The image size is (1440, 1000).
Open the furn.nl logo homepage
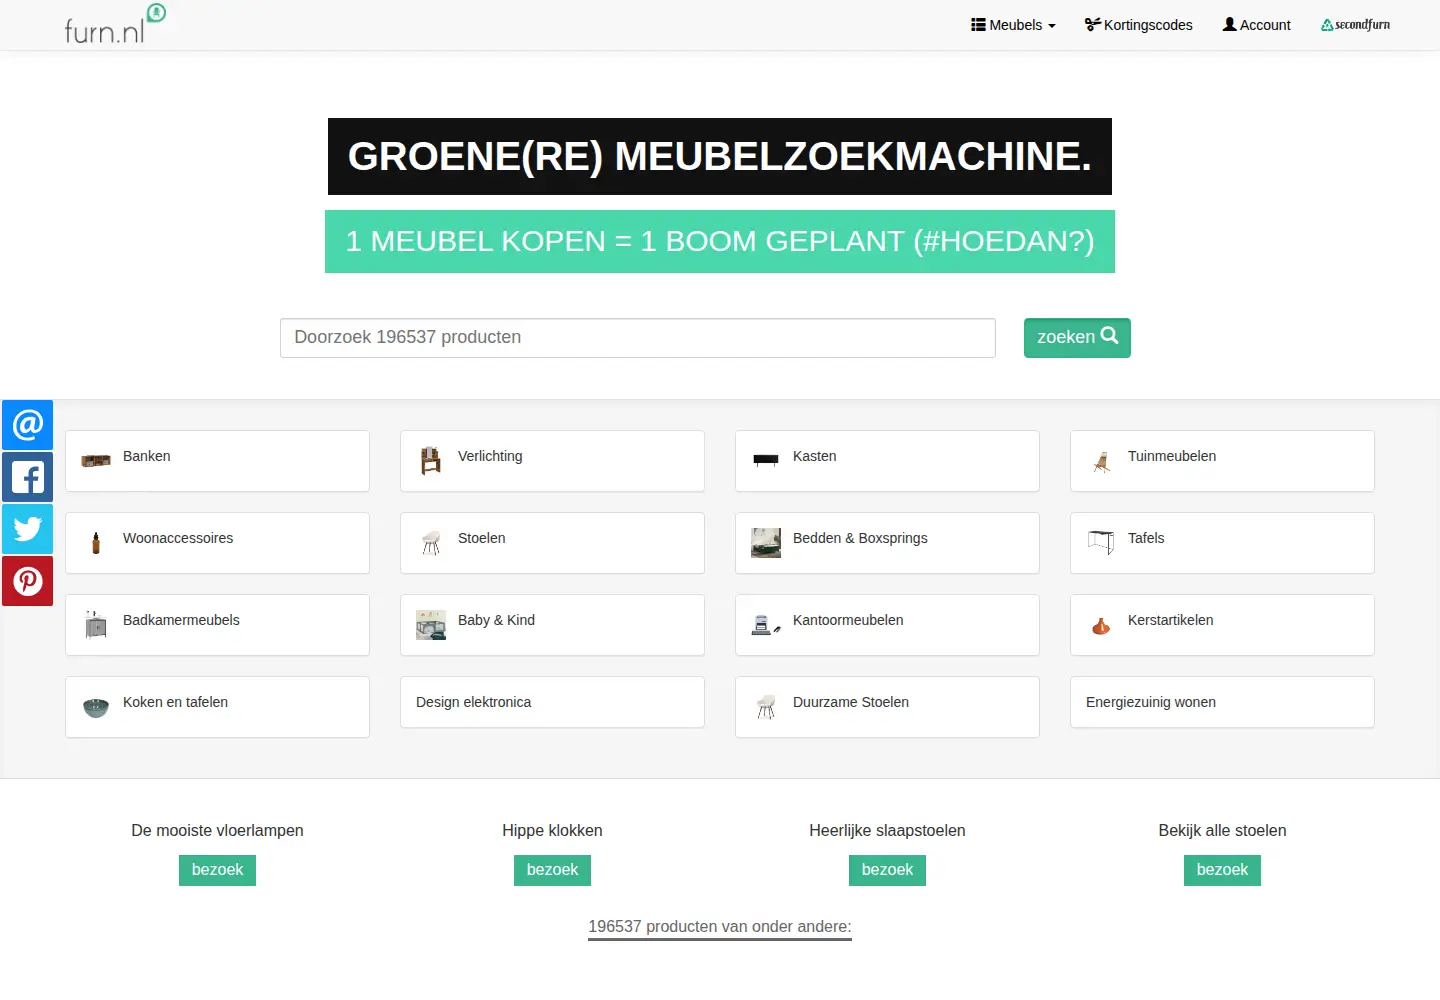coord(115,24)
